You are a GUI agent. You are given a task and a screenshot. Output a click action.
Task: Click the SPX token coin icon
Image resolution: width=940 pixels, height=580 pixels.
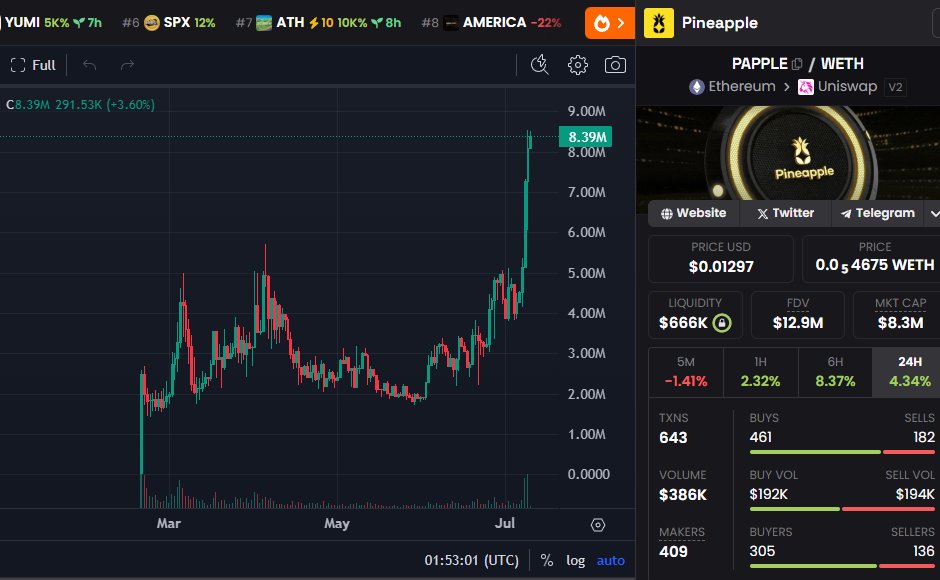152,23
